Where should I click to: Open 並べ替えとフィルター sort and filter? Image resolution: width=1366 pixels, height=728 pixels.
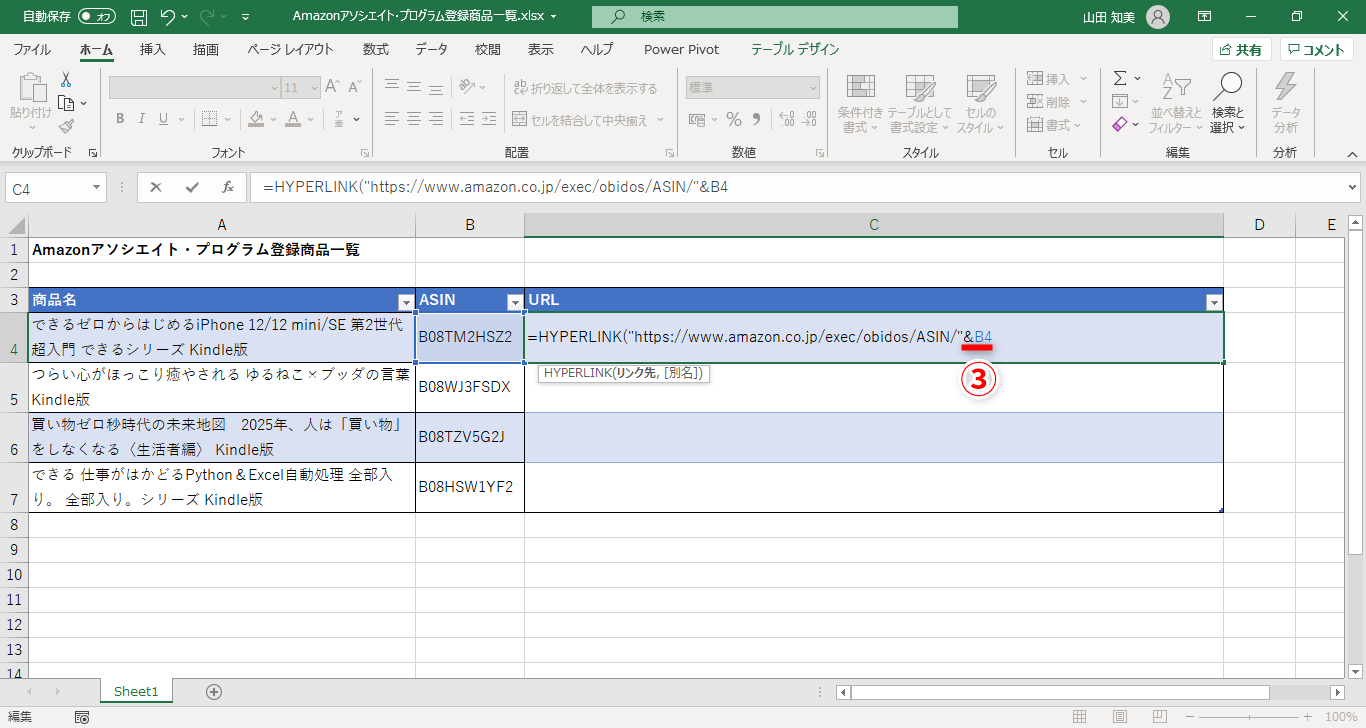[x=1175, y=104]
